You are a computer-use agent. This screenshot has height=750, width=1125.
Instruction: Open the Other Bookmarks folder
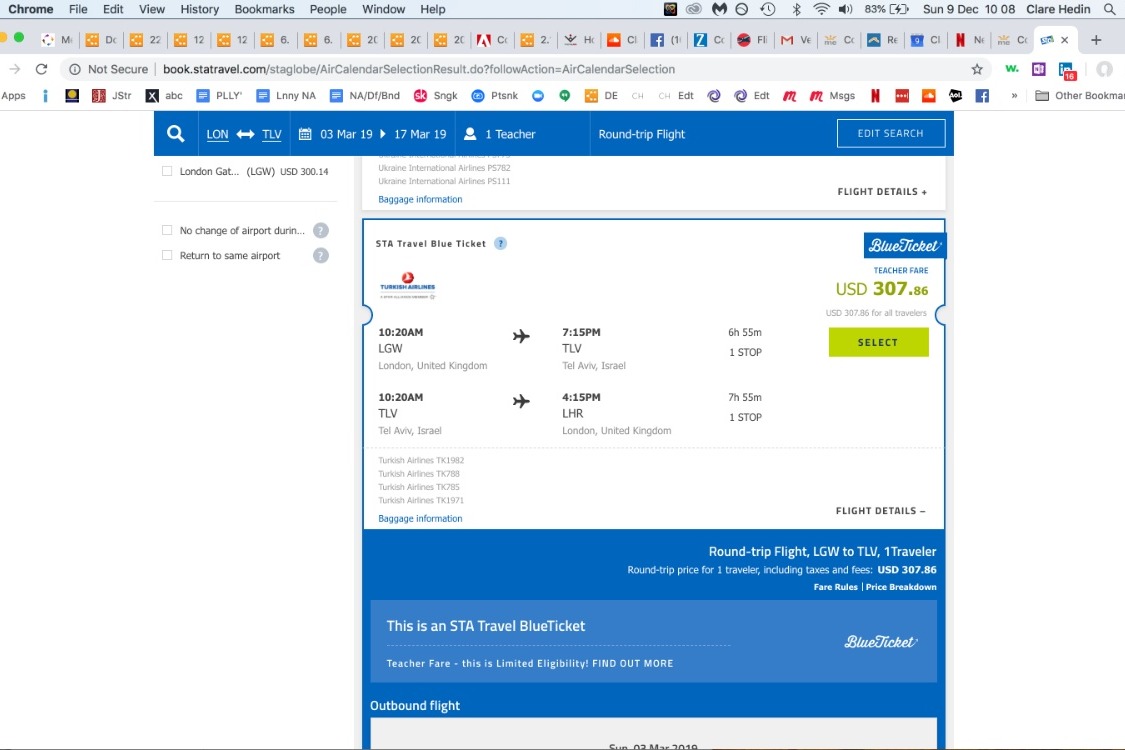pos(1080,95)
